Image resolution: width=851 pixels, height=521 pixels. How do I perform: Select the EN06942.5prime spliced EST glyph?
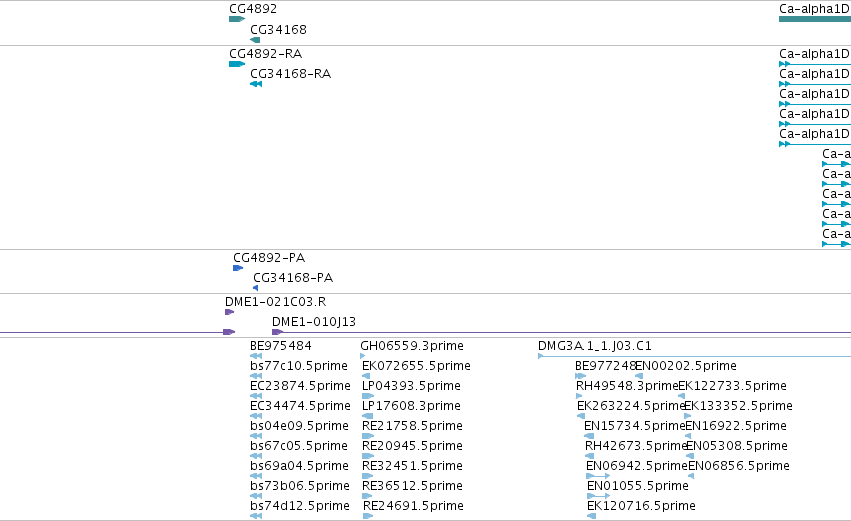(598, 476)
